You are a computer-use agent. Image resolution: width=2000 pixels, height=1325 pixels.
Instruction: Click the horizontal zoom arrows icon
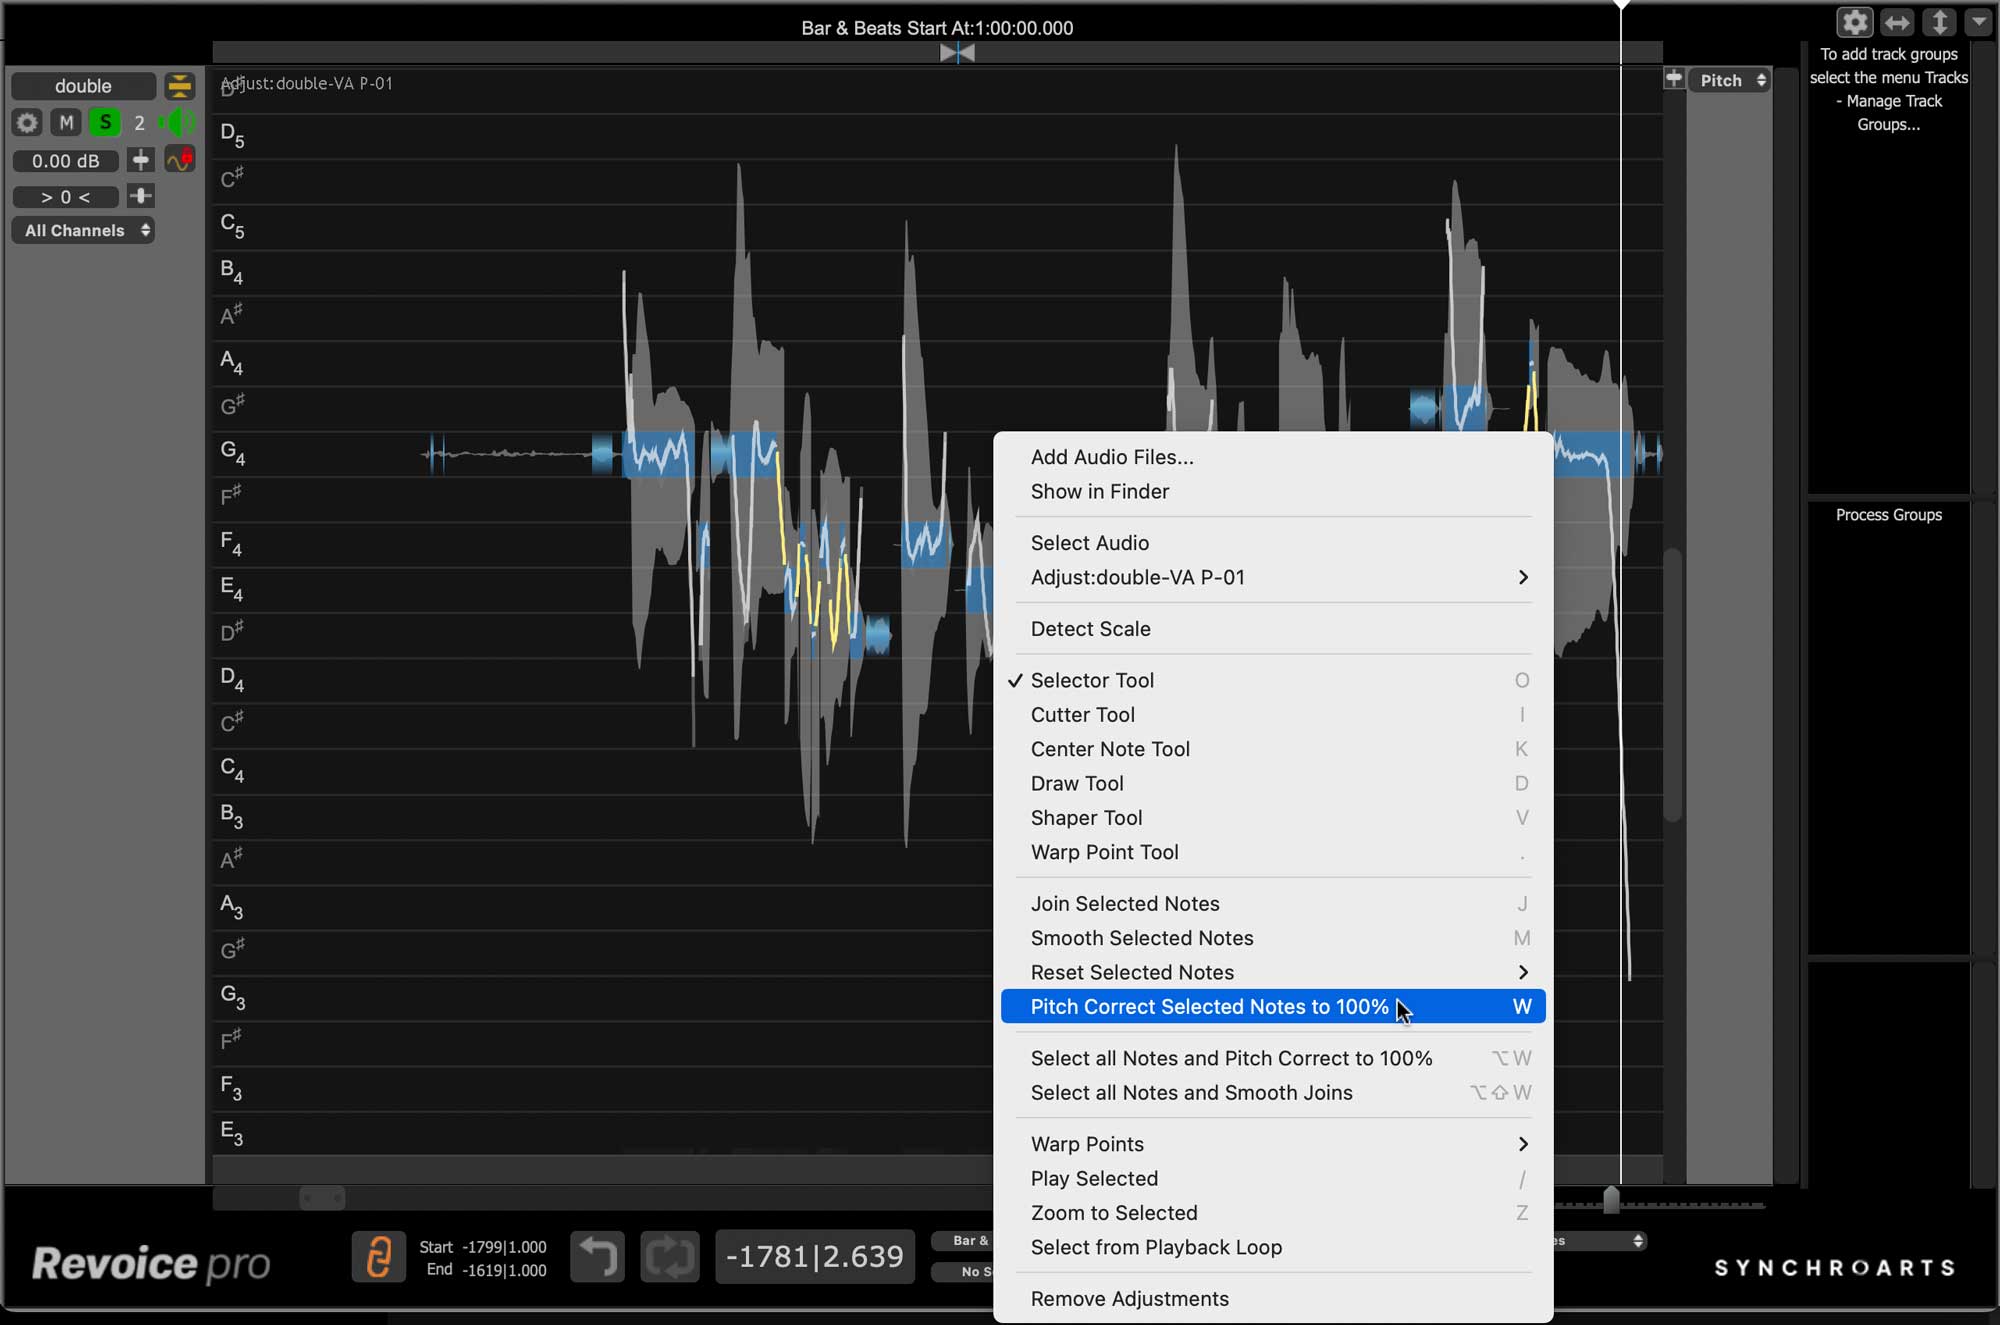tap(1897, 22)
